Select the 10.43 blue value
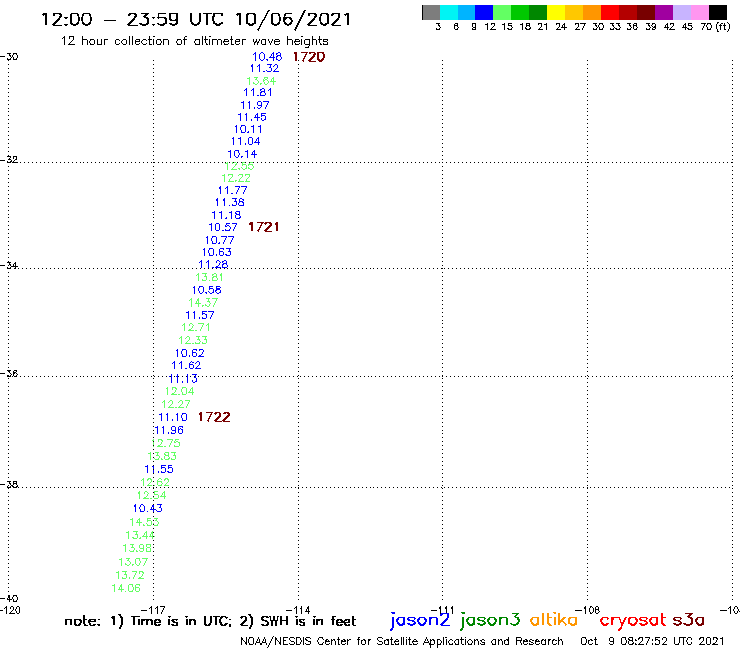Screen dimensions: 740x650 (148, 509)
